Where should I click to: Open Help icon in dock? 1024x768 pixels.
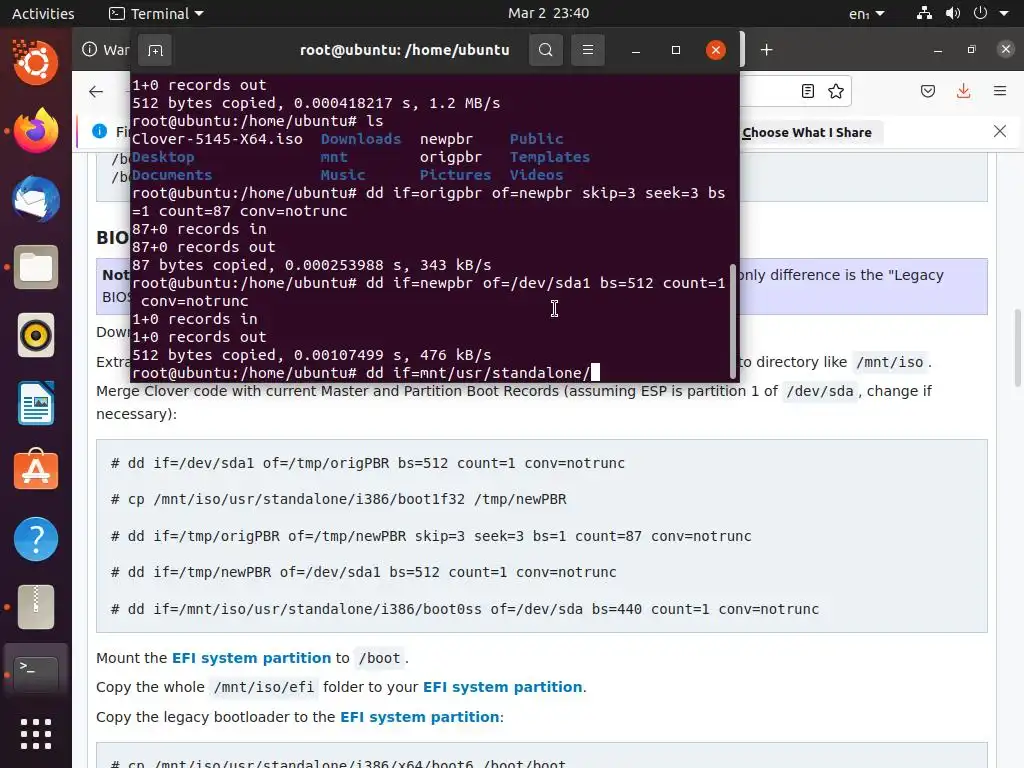coord(35,539)
